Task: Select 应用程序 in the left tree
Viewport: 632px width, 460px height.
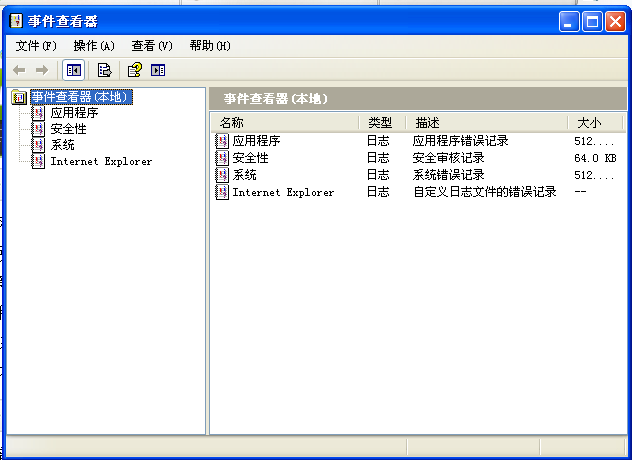Action: tap(74, 113)
